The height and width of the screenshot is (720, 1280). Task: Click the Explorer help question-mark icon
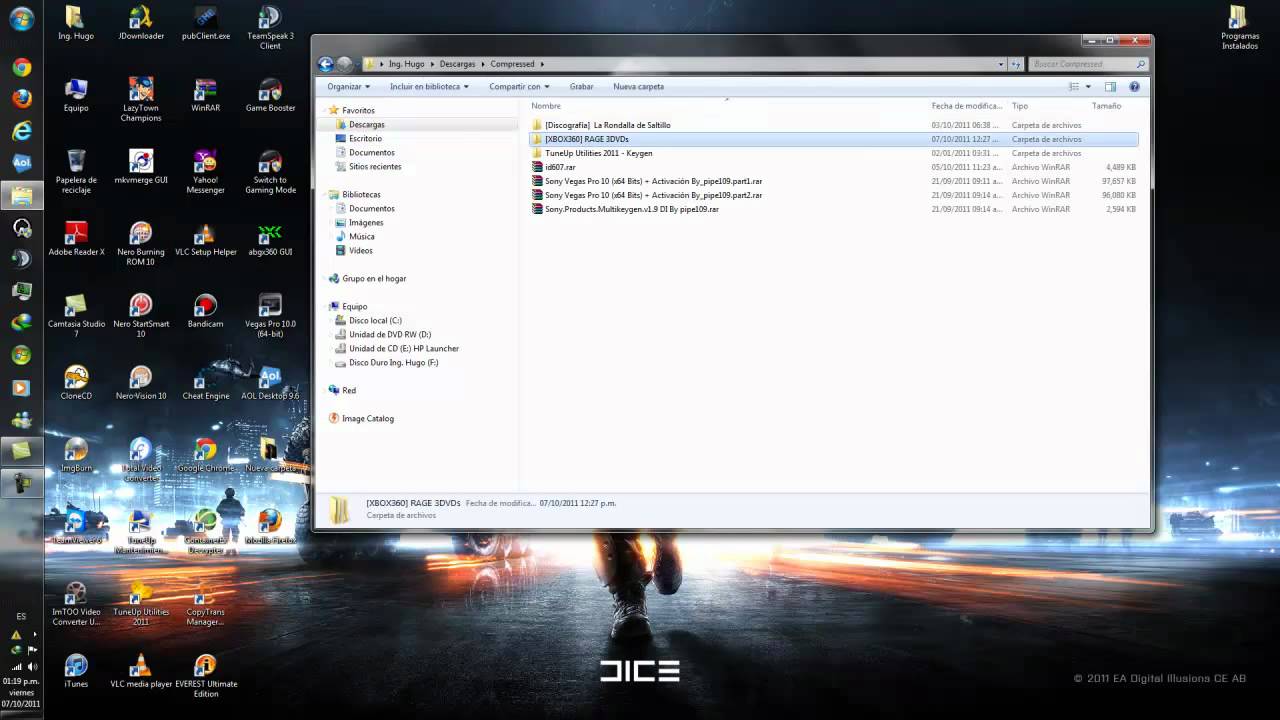(x=1135, y=87)
